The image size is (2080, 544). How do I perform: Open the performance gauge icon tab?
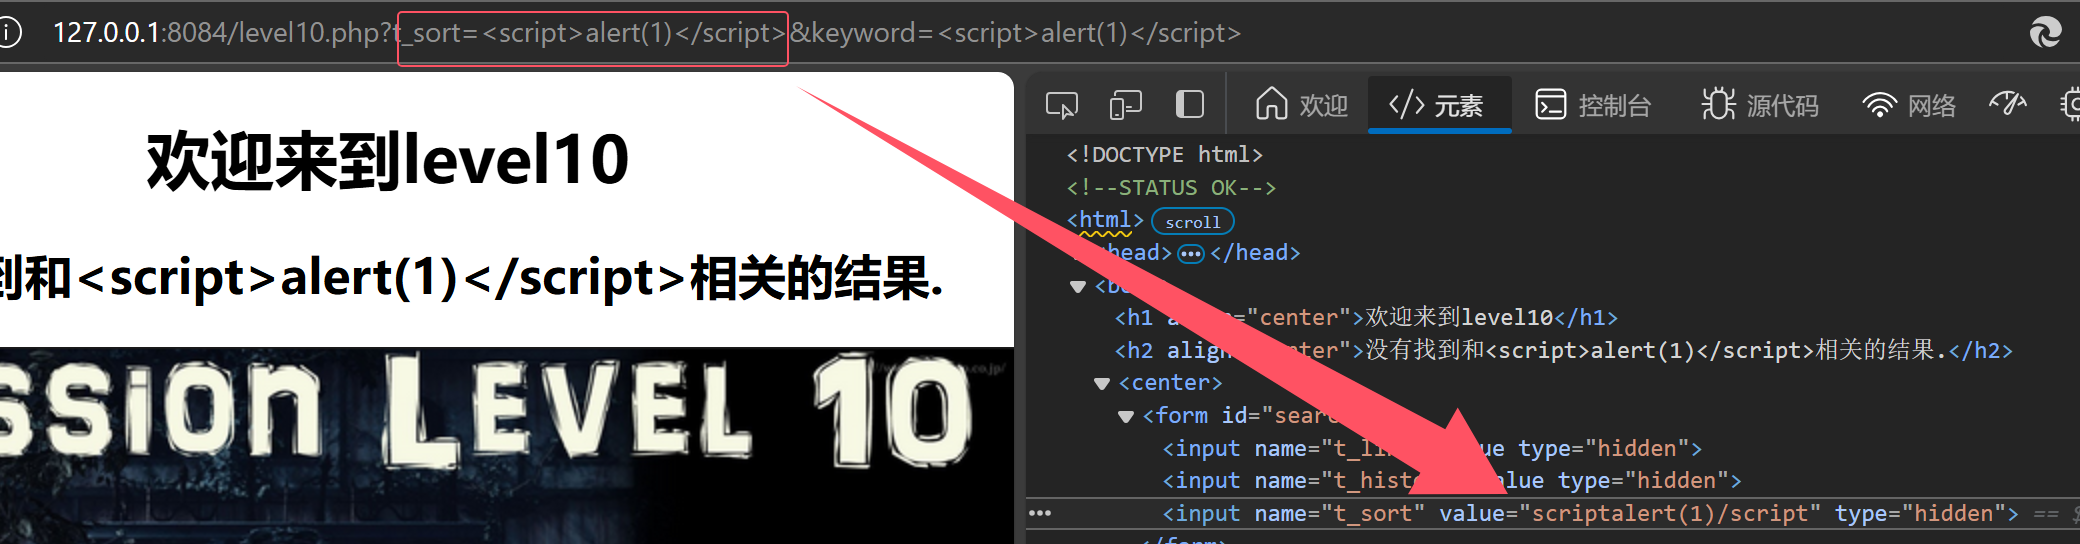(x=2007, y=103)
